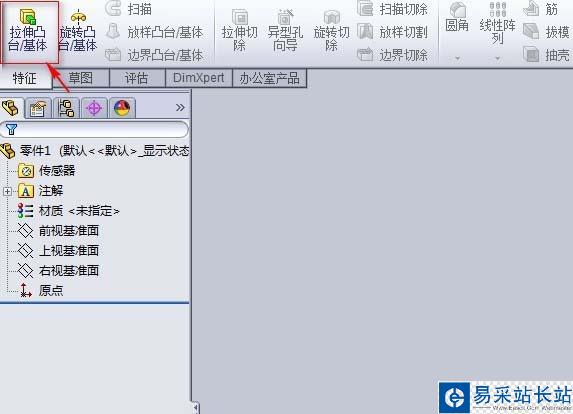Click the Swept Cut (扫描切除) tool
Screen dimensions: 573x414
click(x=392, y=9)
